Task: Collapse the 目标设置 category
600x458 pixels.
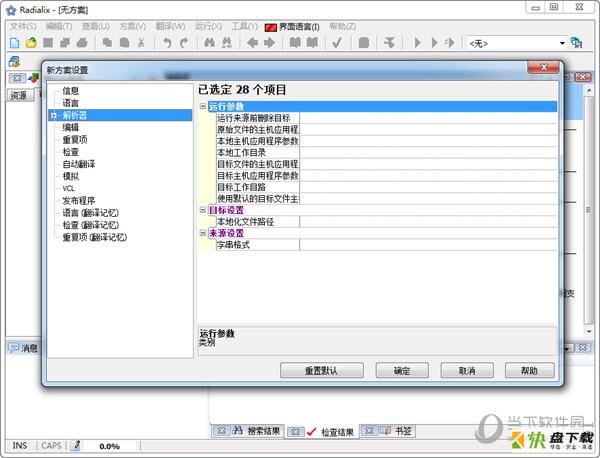Action: [x=203, y=210]
